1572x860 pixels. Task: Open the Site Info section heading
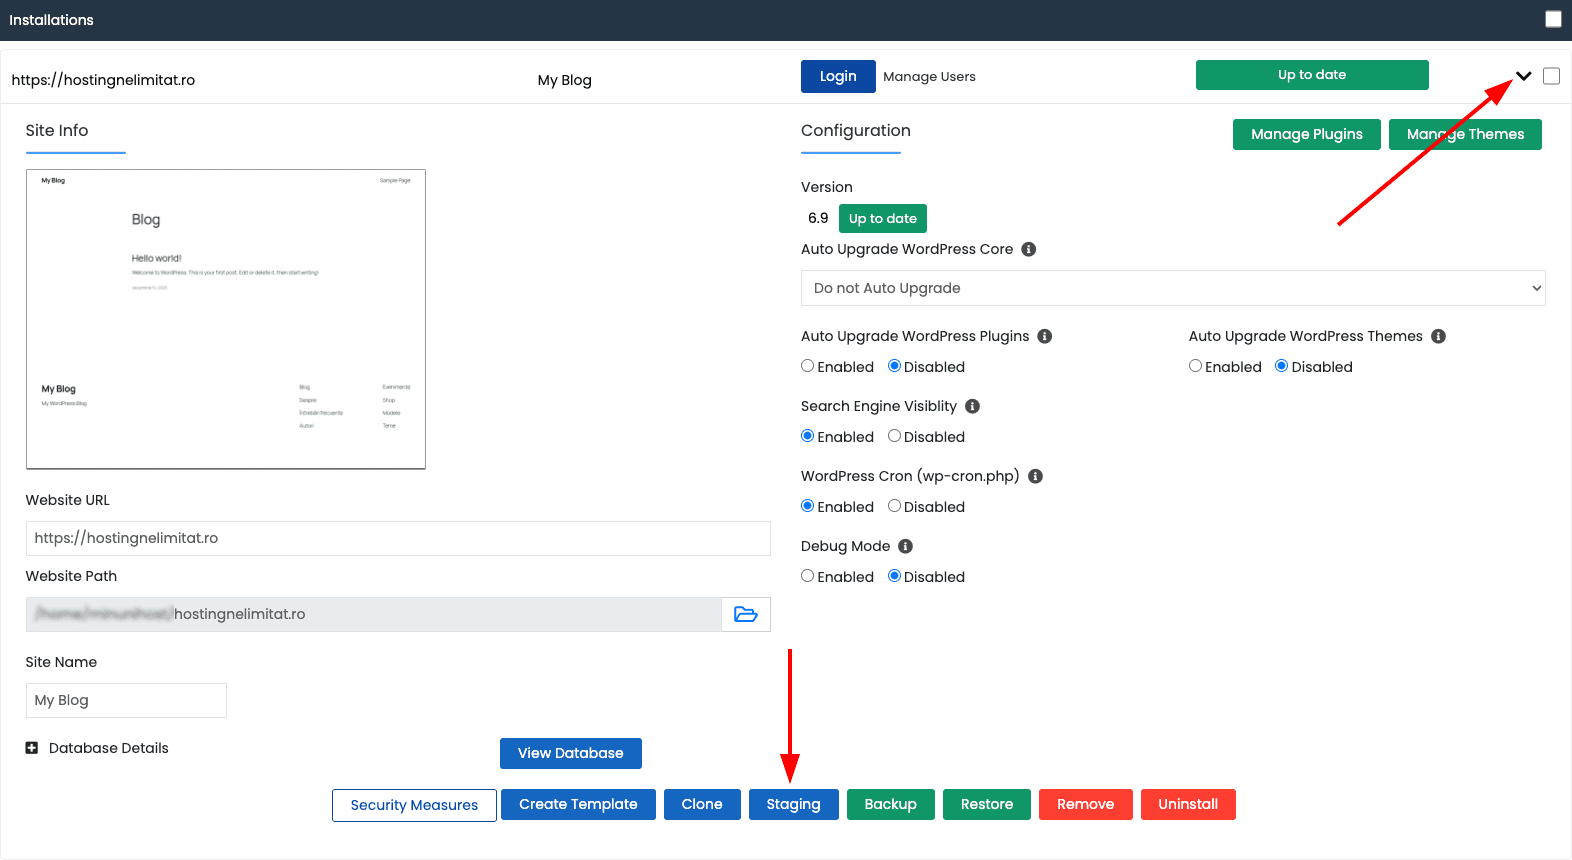57,131
